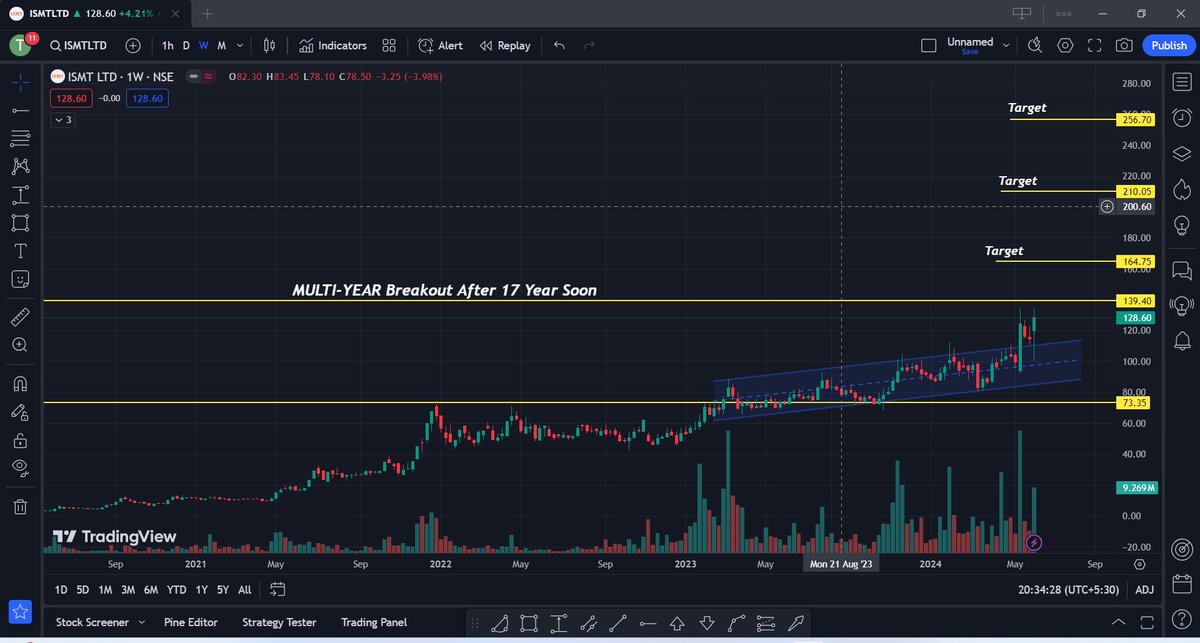Open the chats speech bubble panel
The image size is (1200, 643).
pos(1181,269)
